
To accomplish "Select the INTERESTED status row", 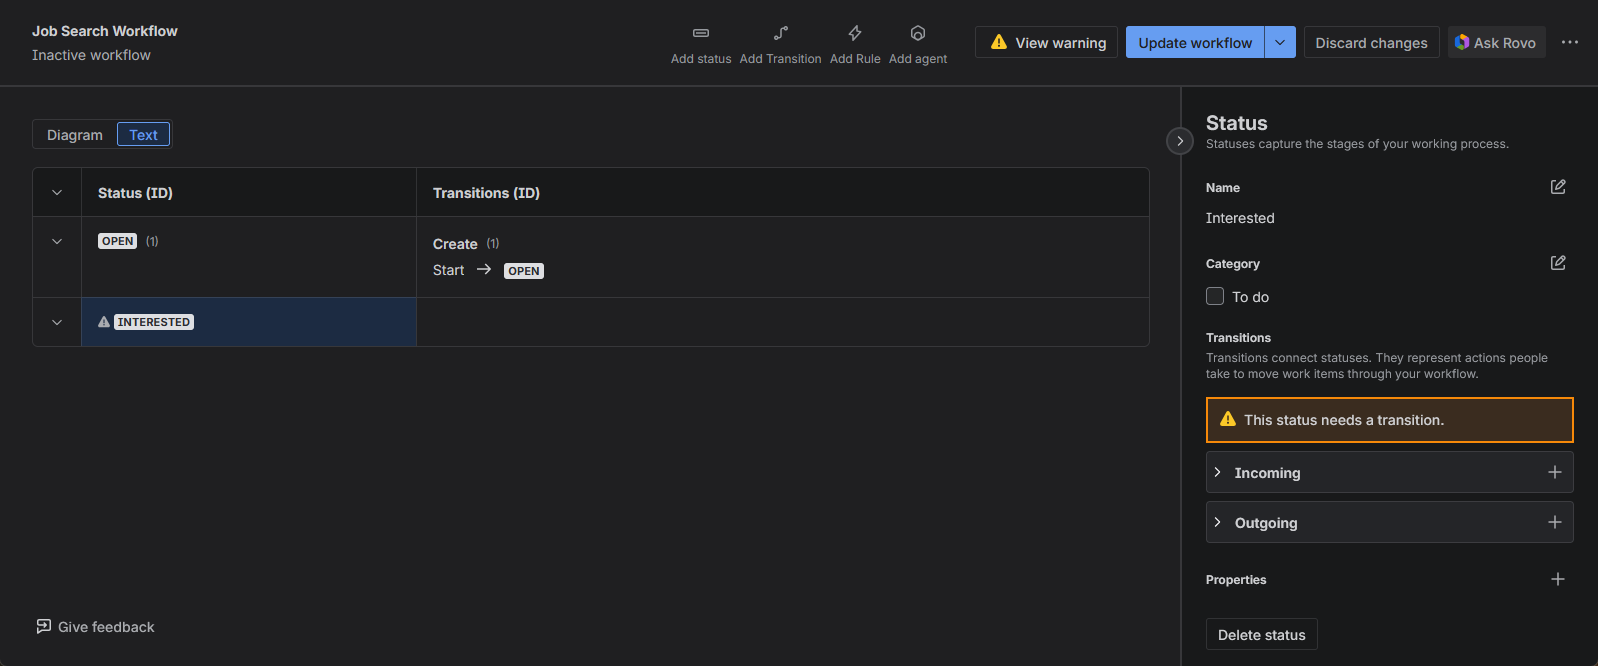I will (249, 322).
